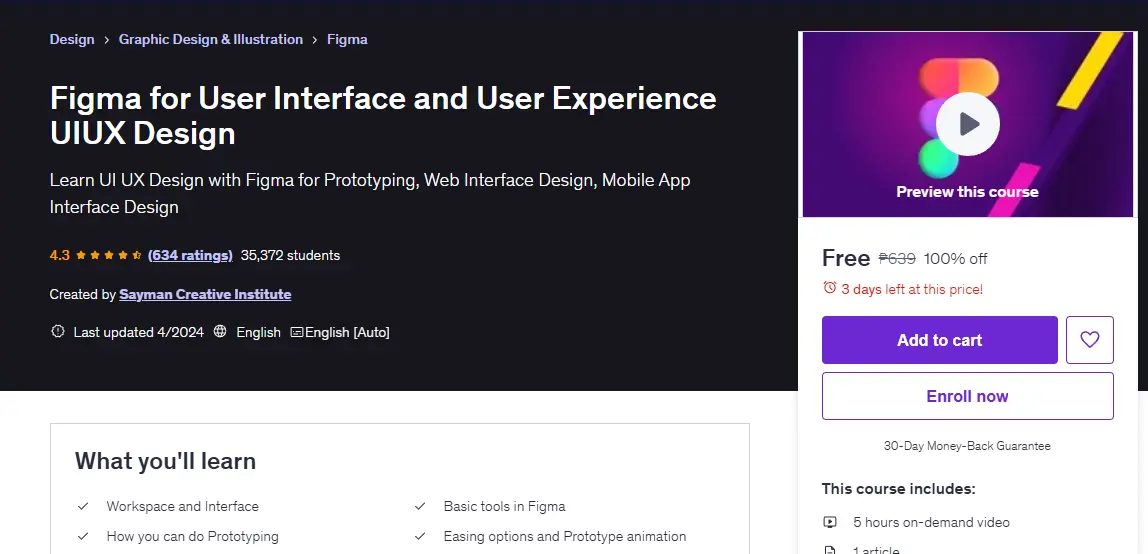
Task: Add course to wishlist heart icon
Action: tap(1089, 340)
